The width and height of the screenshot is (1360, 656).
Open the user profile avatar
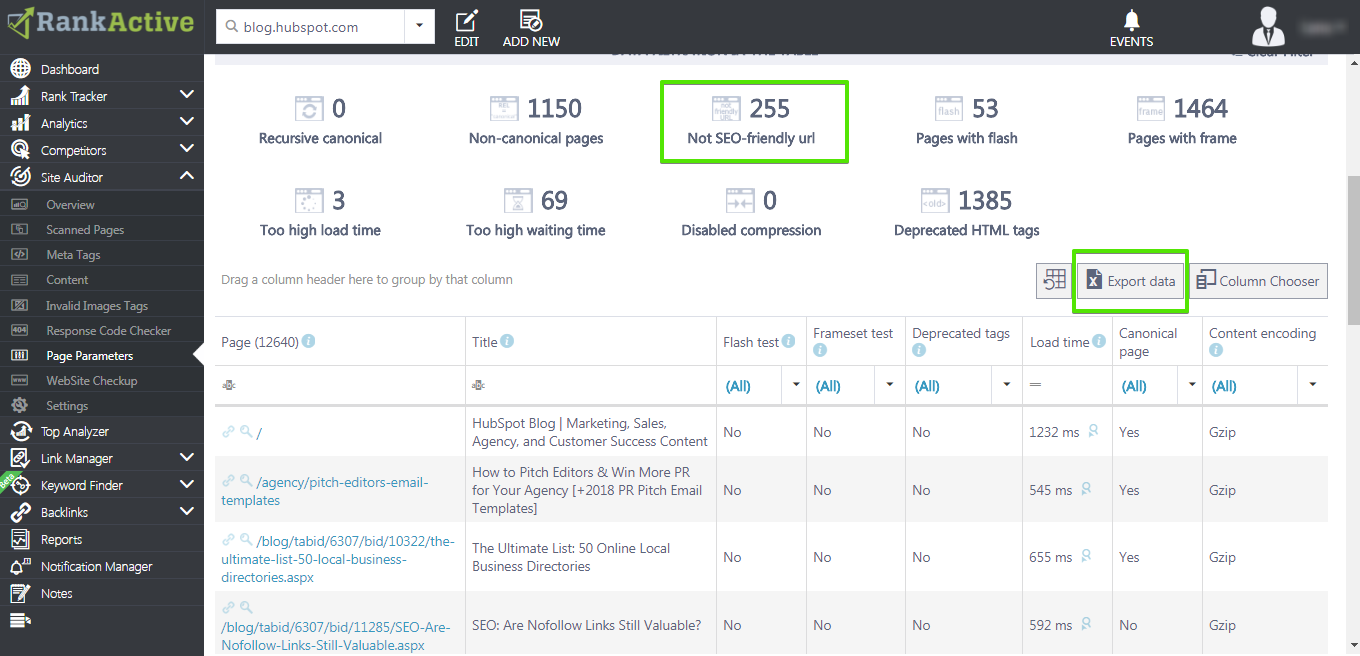click(1270, 25)
